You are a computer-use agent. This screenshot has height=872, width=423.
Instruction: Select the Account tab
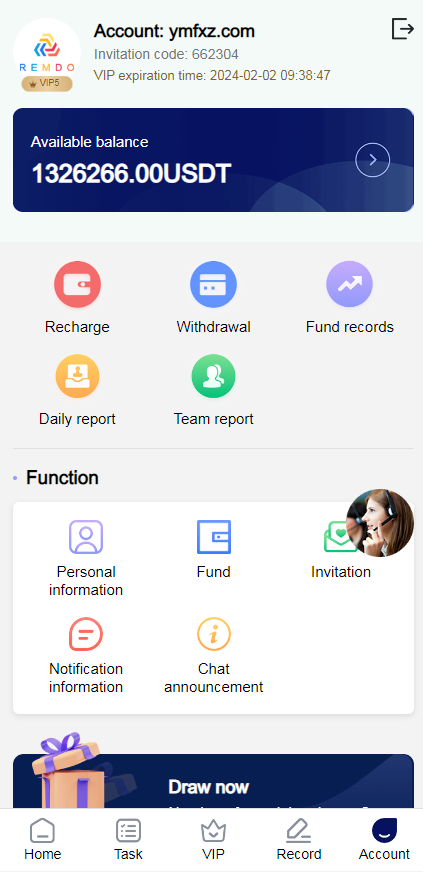tap(384, 840)
